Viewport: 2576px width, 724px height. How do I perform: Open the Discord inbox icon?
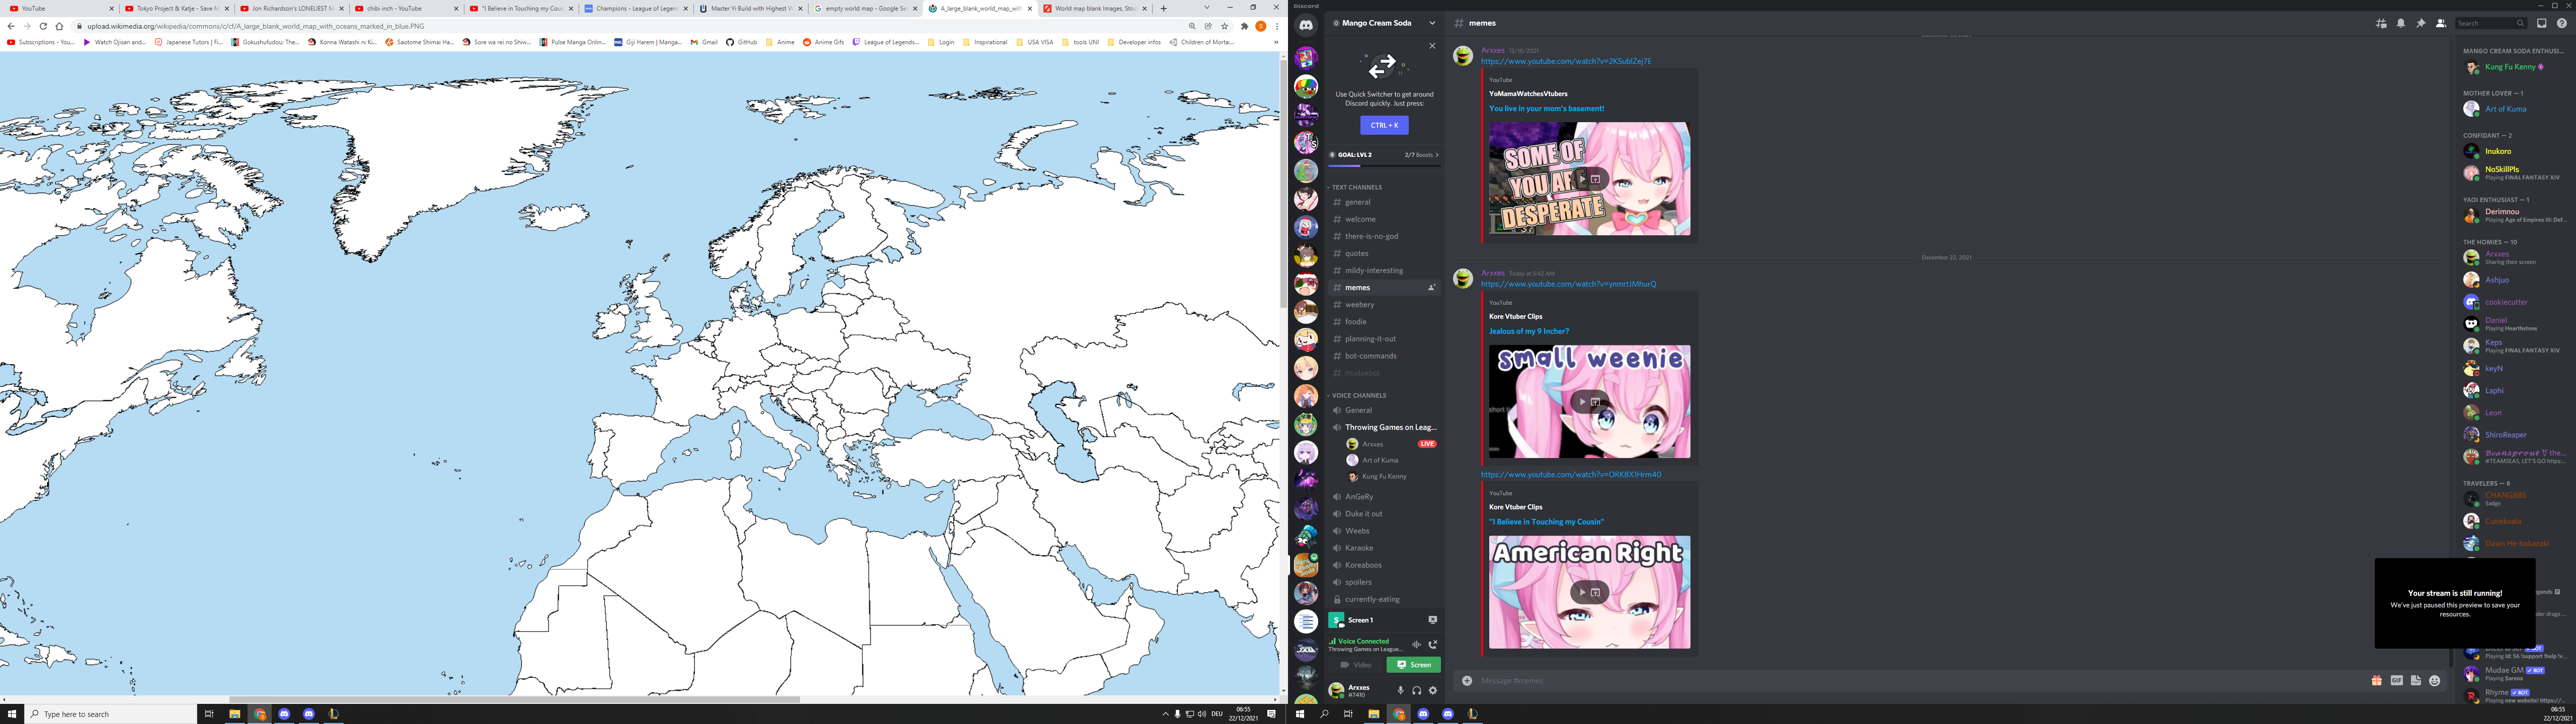point(2541,23)
